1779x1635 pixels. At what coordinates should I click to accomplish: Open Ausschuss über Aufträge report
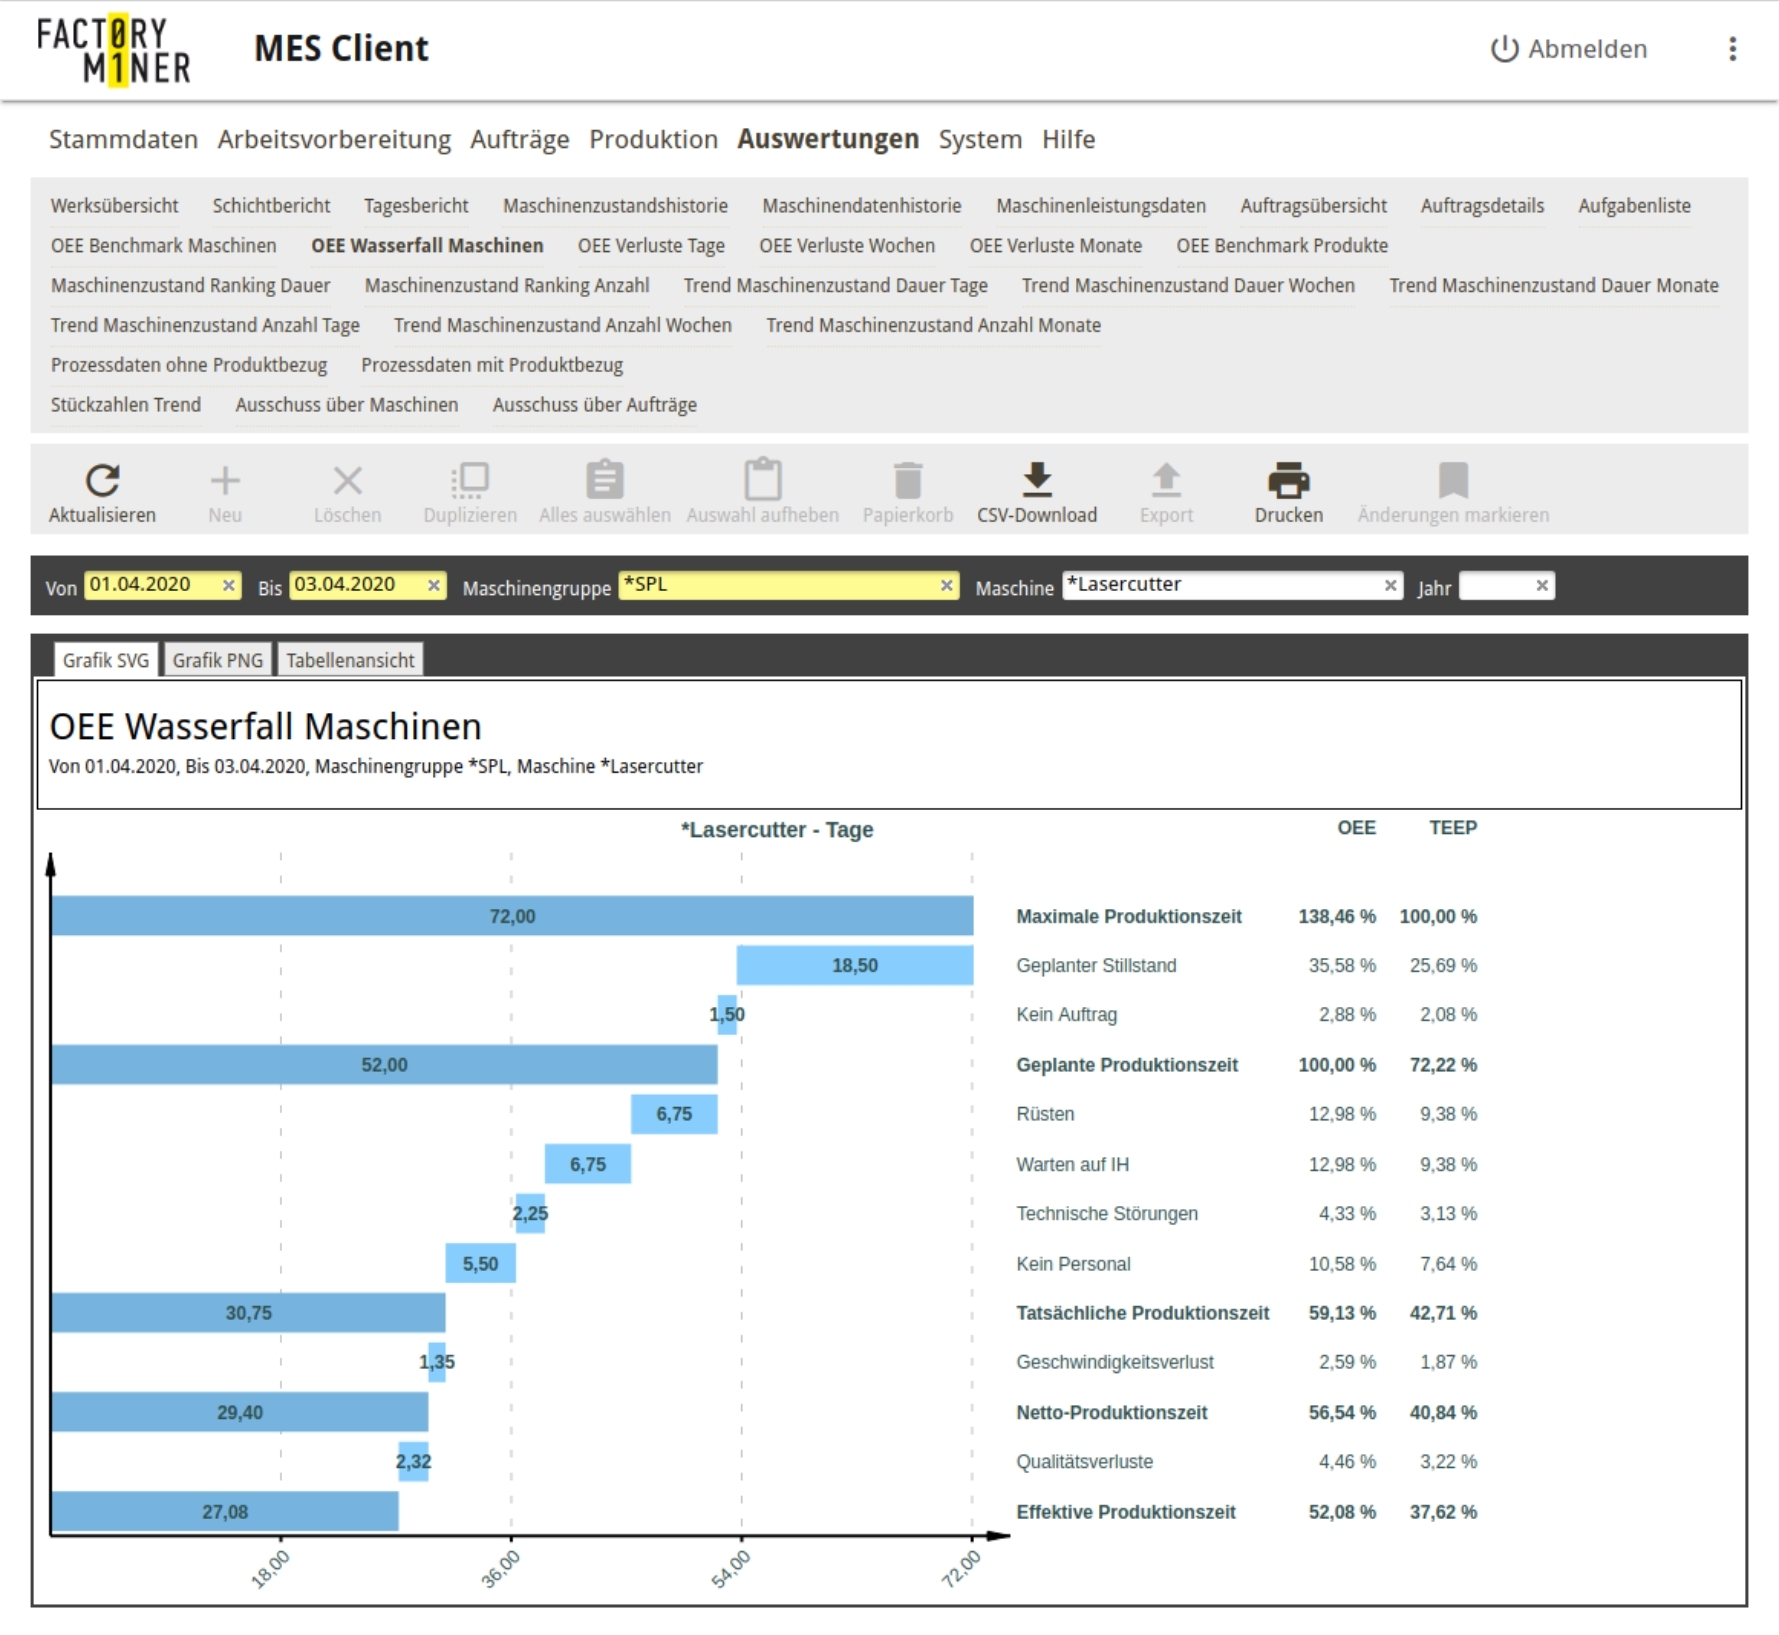tap(595, 406)
